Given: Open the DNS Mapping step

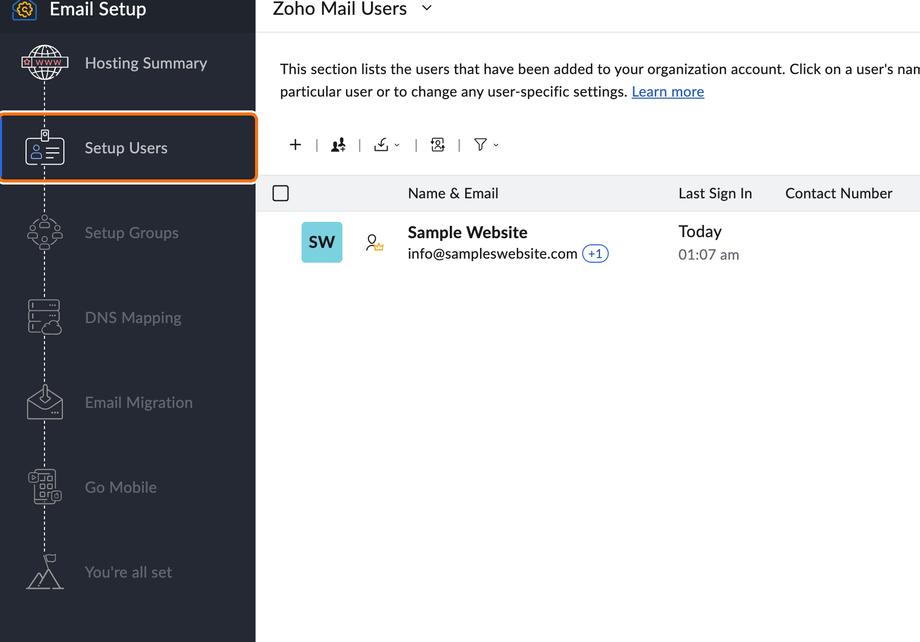Looking at the screenshot, I should (128, 317).
